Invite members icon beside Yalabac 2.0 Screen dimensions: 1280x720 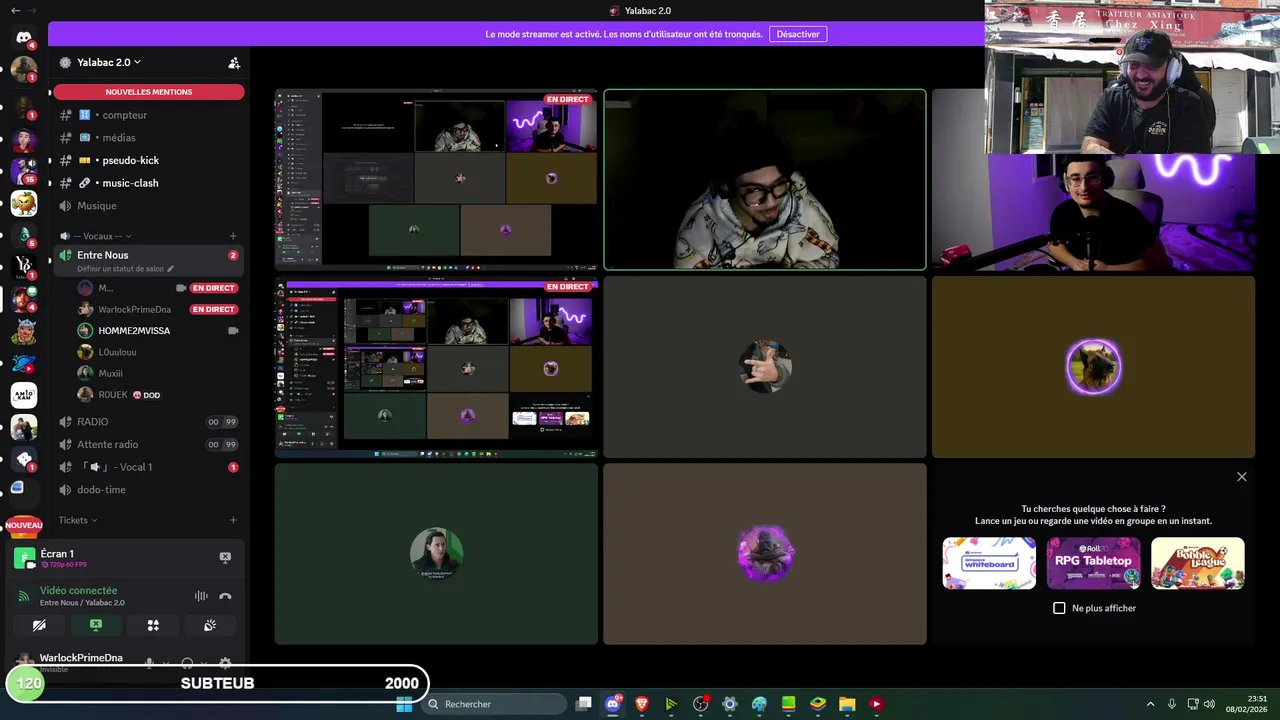pyautogui.click(x=234, y=62)
